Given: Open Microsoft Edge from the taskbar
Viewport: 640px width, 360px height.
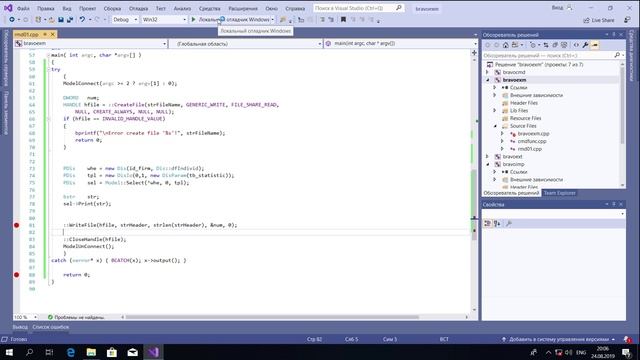Looking at the screenshot, I should tap(70, 352).
